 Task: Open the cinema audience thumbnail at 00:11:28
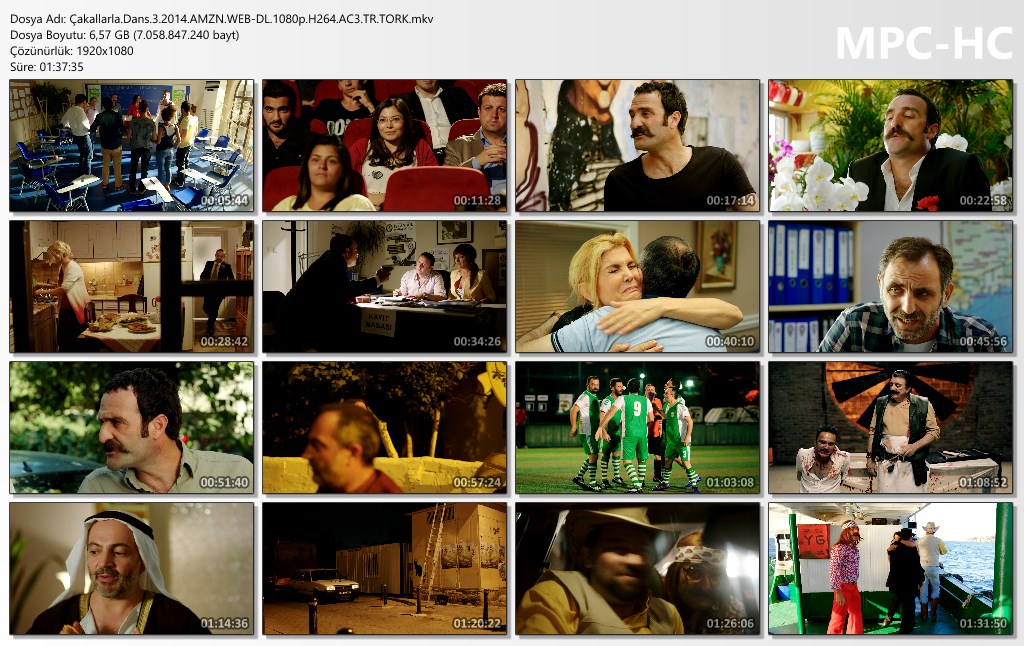(384, 146)
